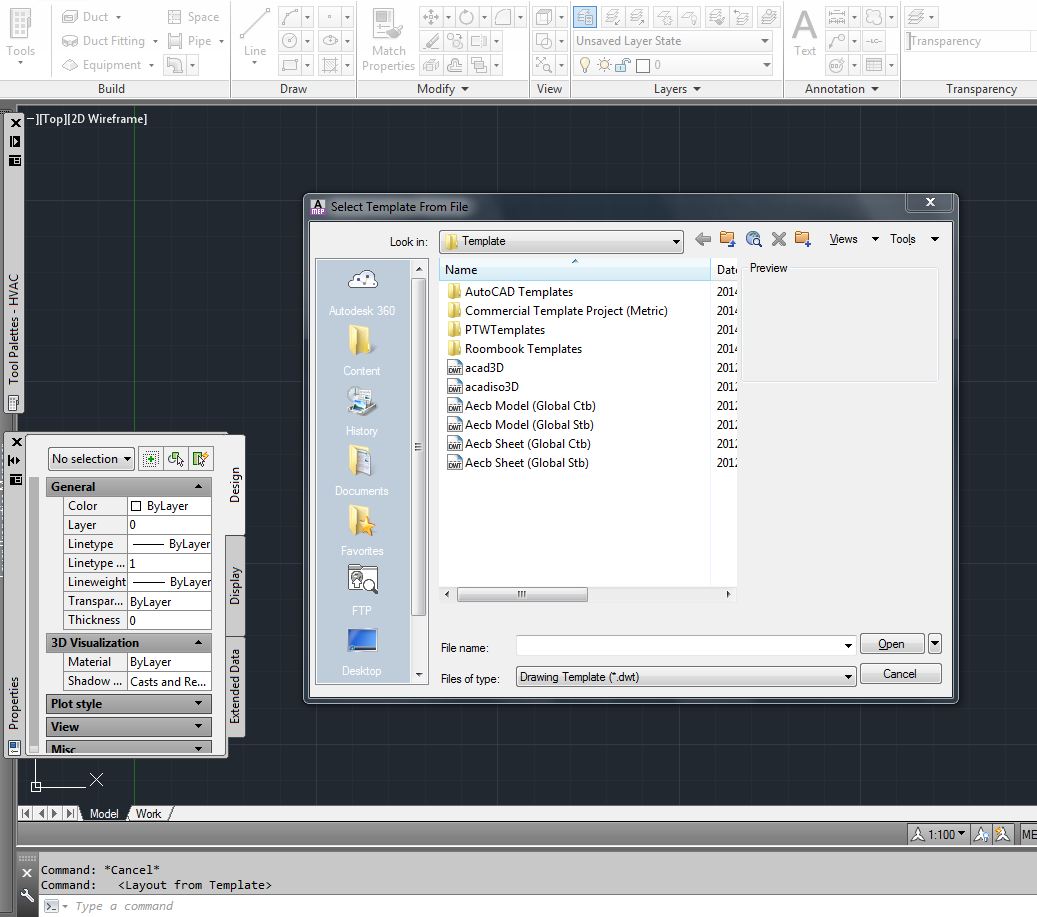The width and height of the screenshot is (1037, 917).
Task: Expand the Layers panel title
Action: coord(677,89)
